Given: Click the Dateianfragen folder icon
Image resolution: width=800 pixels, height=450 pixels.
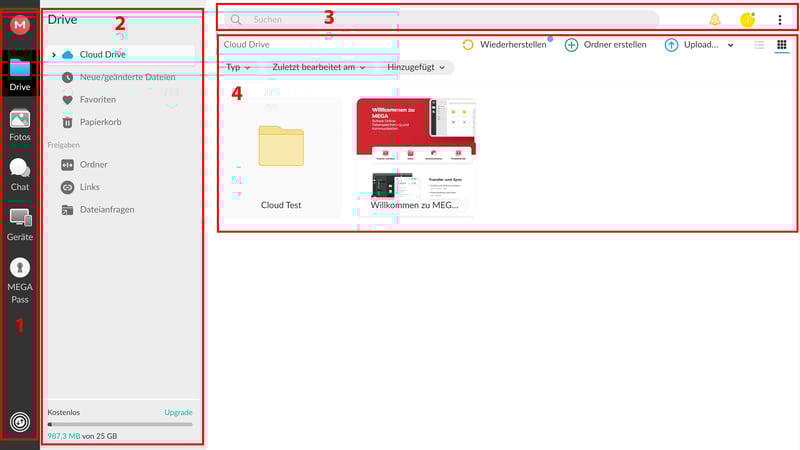Looking at the screenshot, I should tap(67, 210).
